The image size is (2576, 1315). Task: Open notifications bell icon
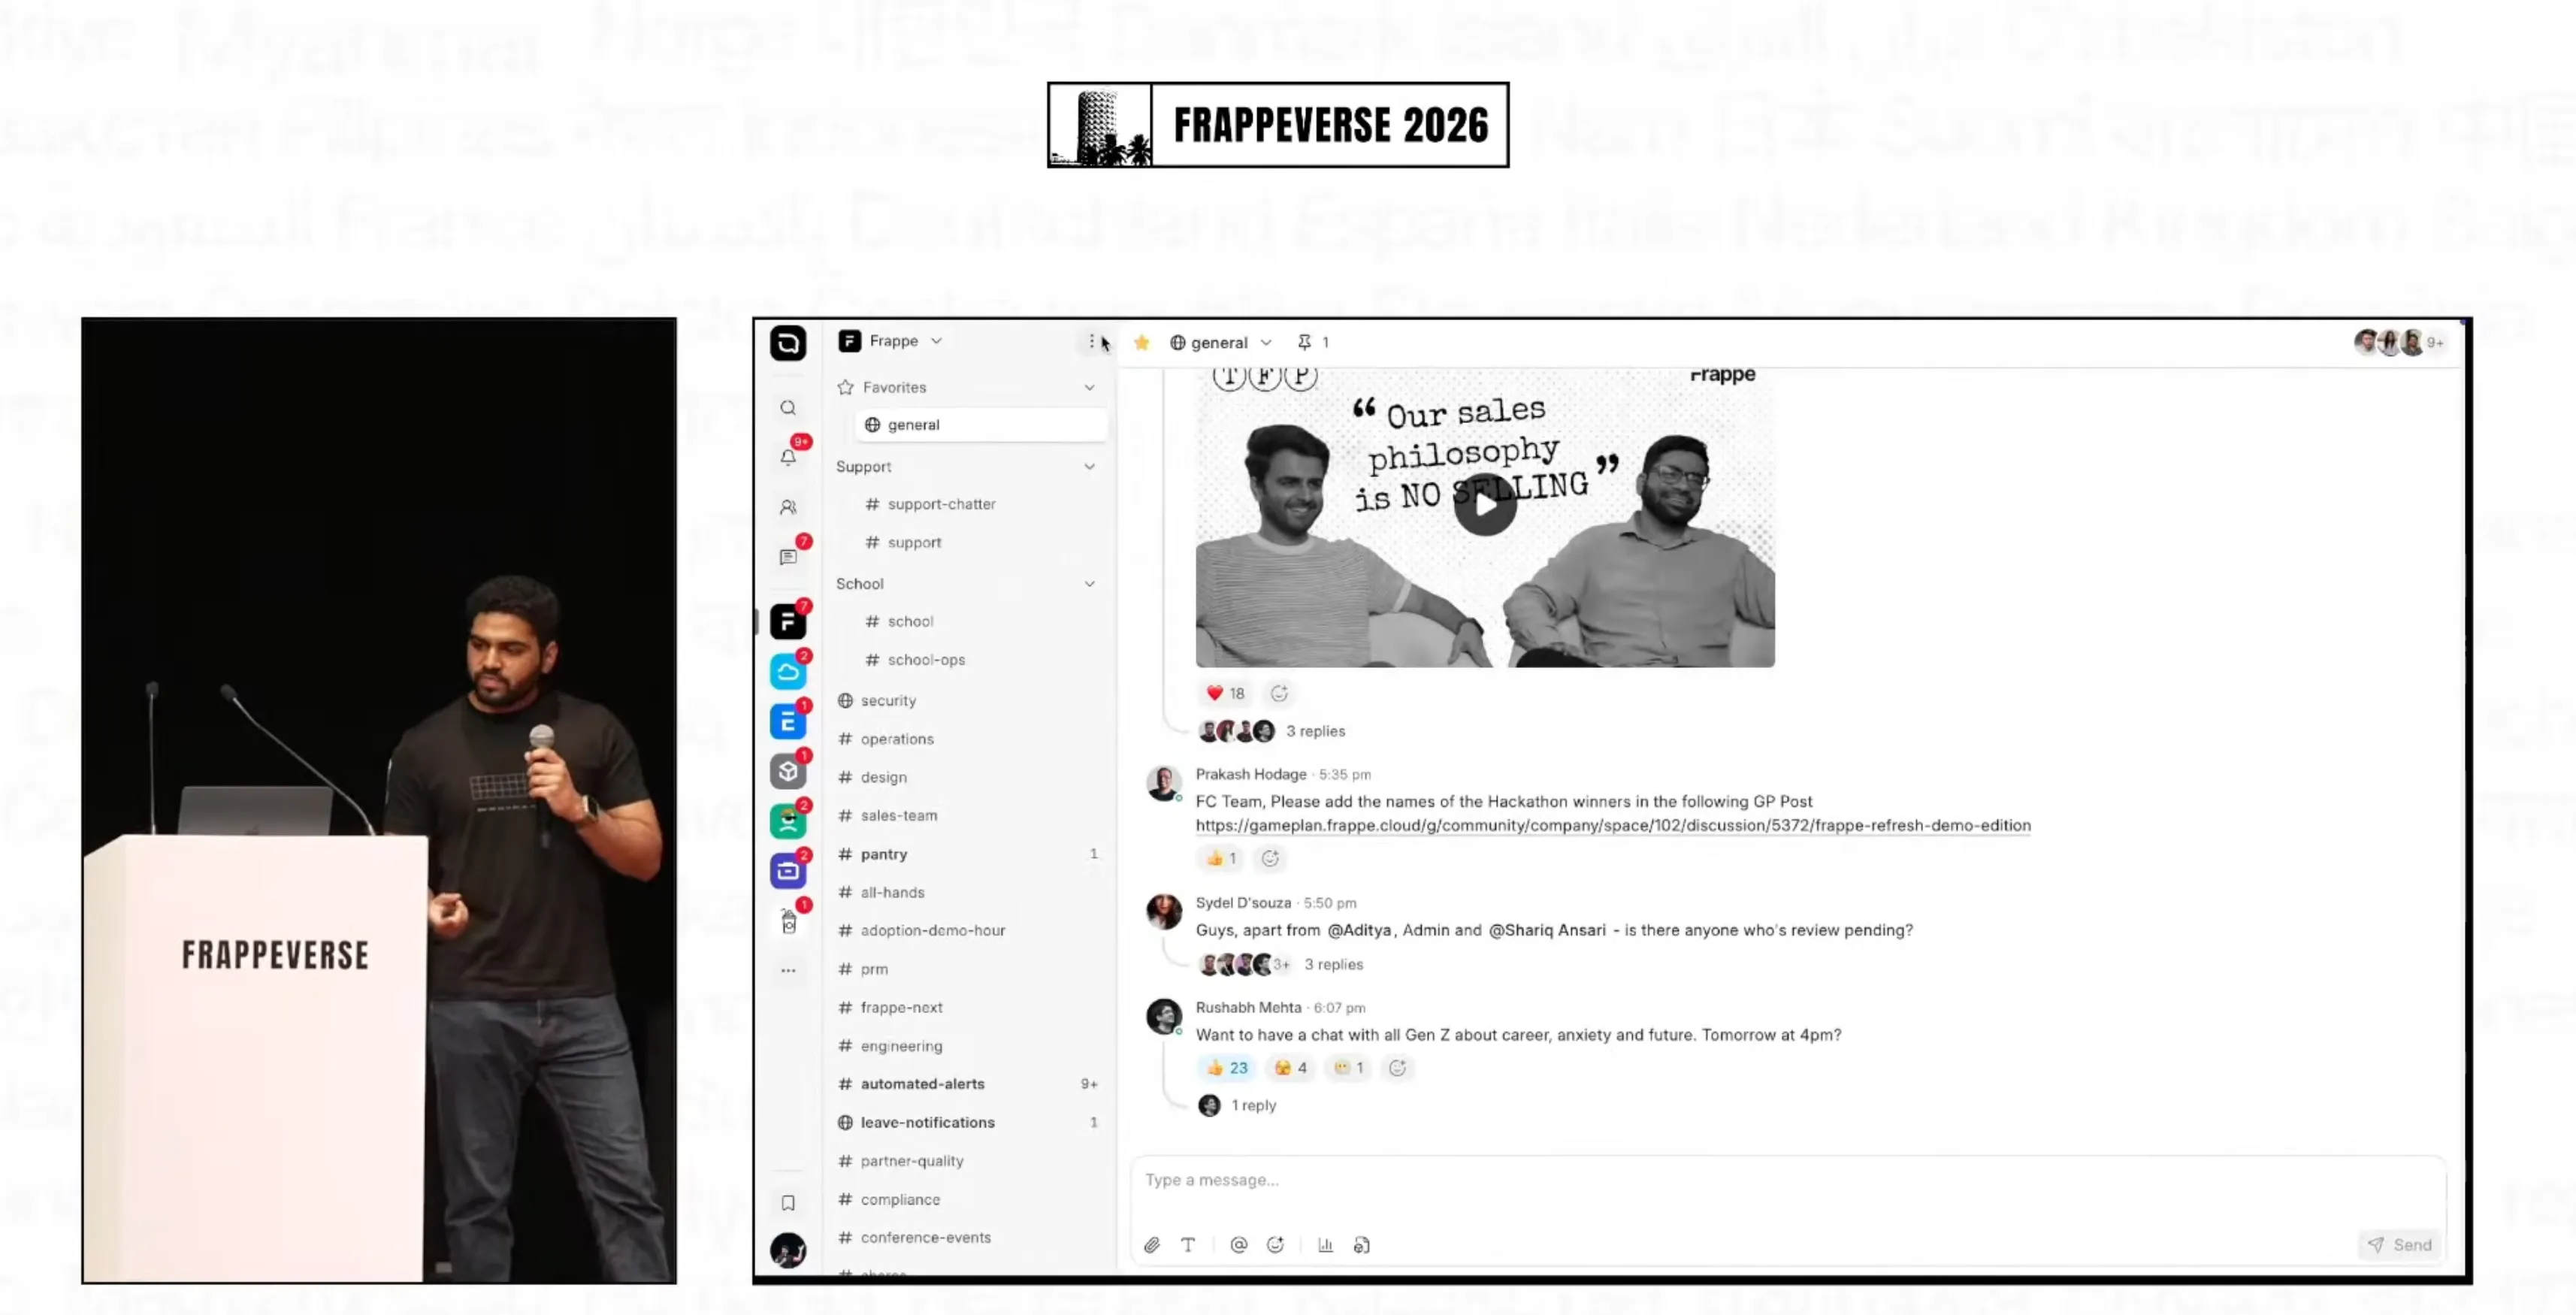point(788,457)
